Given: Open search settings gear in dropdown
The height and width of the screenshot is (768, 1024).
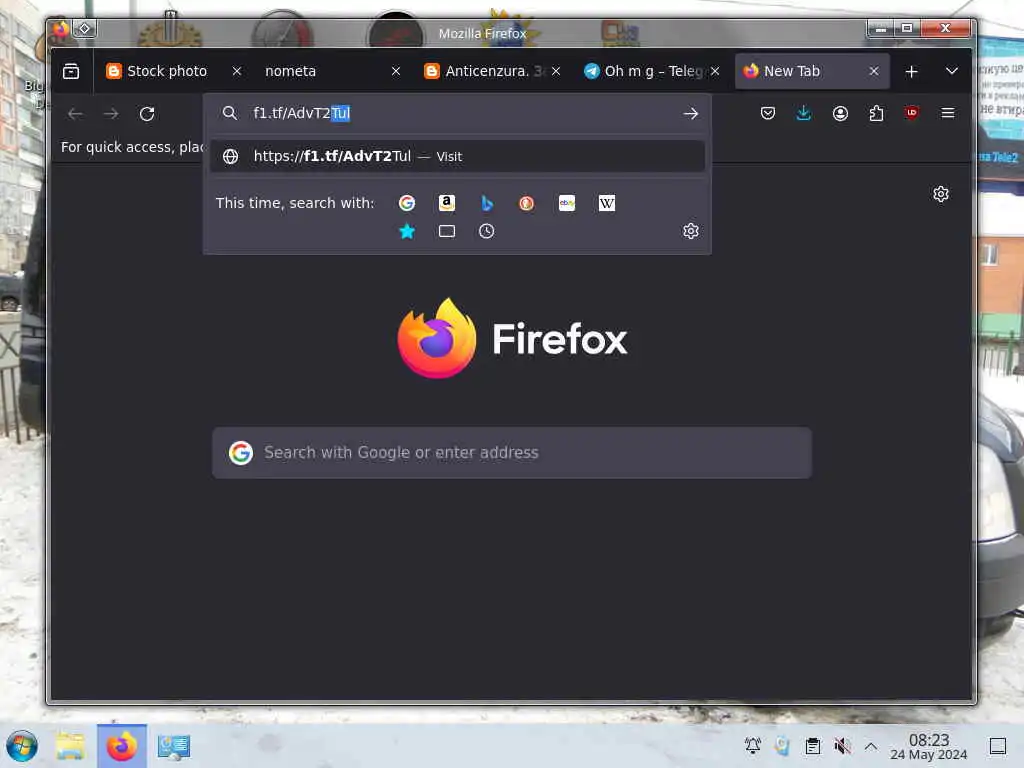Looking at the screenshot, I should [x=691, y=231].
